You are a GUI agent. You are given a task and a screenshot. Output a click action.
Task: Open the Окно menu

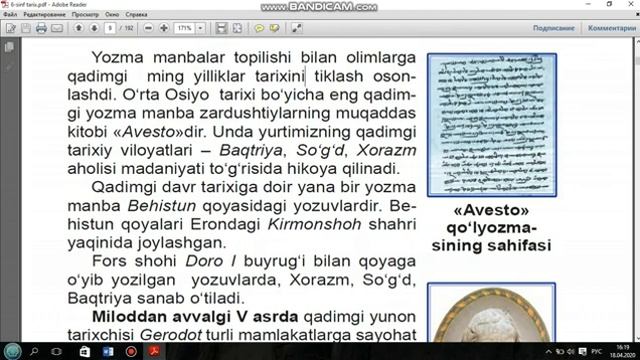pos(112,14)
